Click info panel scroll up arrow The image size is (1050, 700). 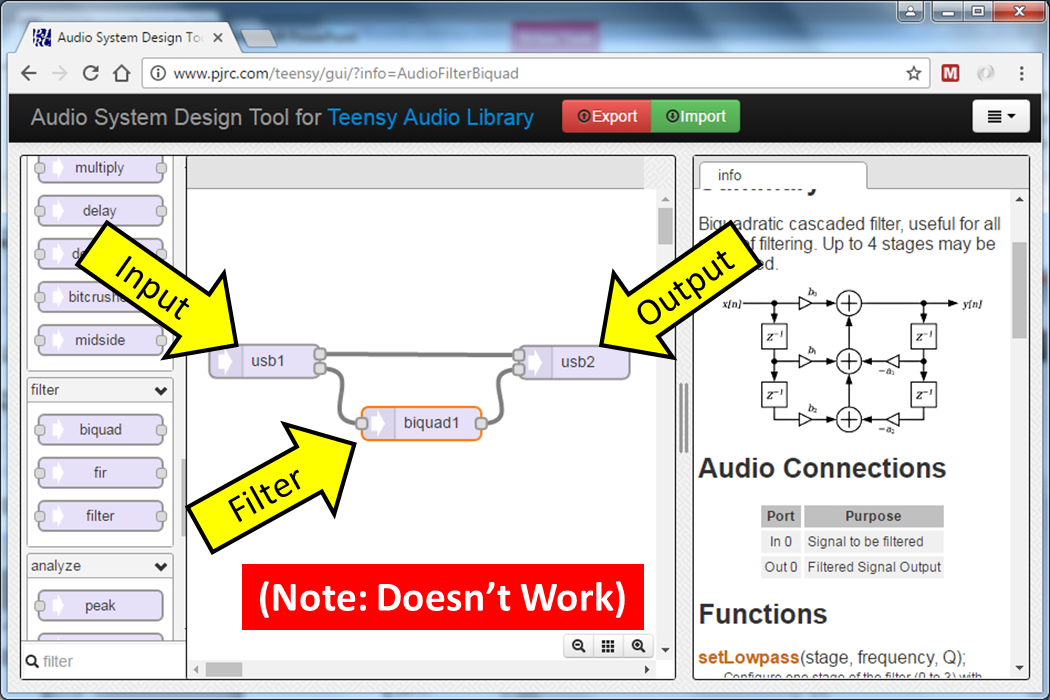[1019, 200]
